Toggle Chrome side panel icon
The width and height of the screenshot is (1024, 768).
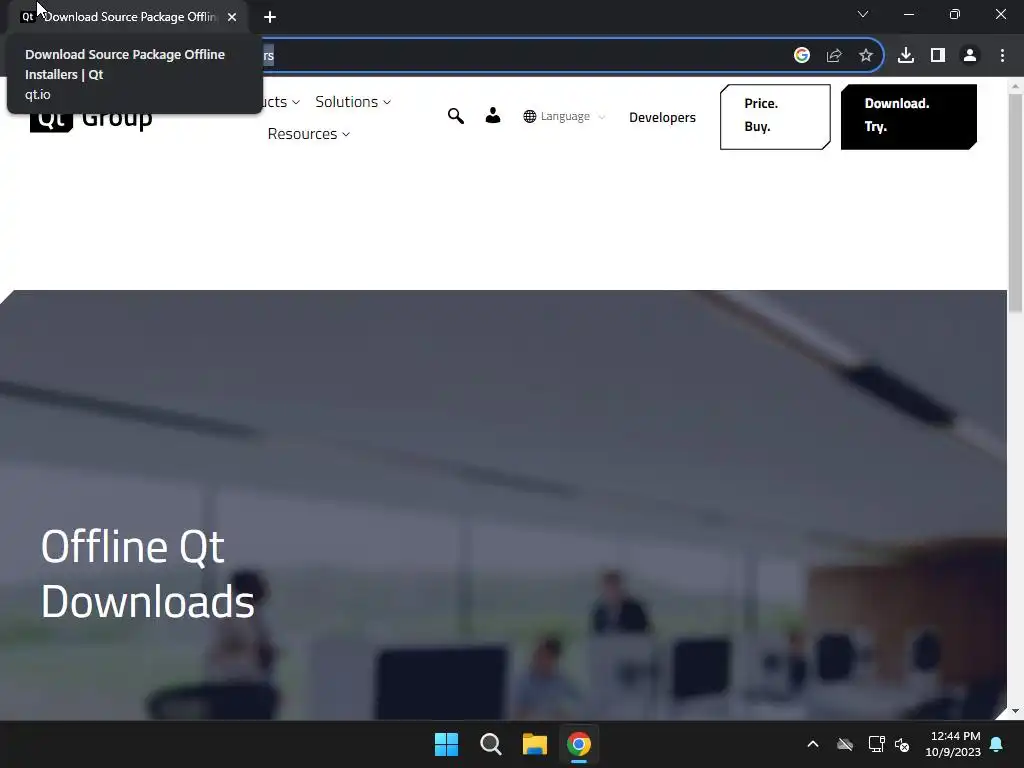click(x=938, y=56)
